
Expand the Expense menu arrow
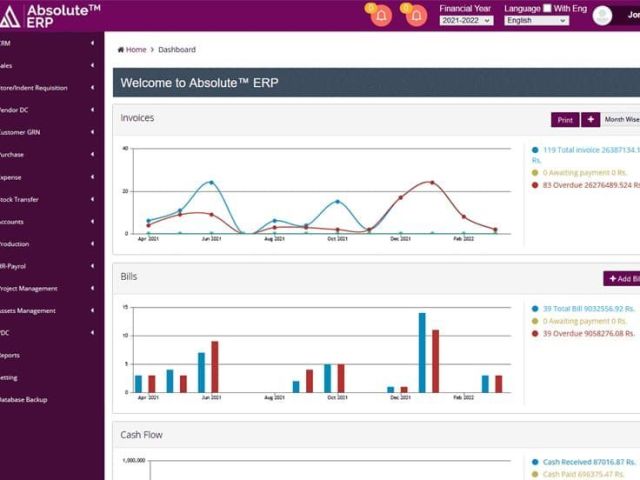[92, 177]
